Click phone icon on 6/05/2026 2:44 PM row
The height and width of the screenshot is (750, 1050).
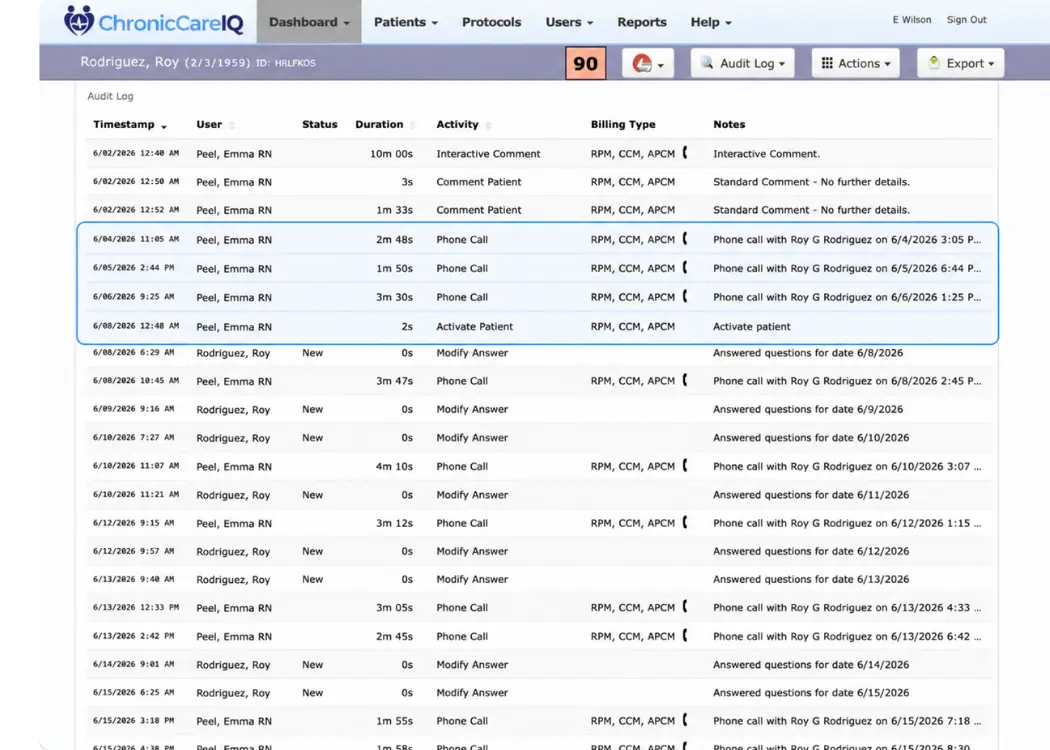tap(684, 267)
